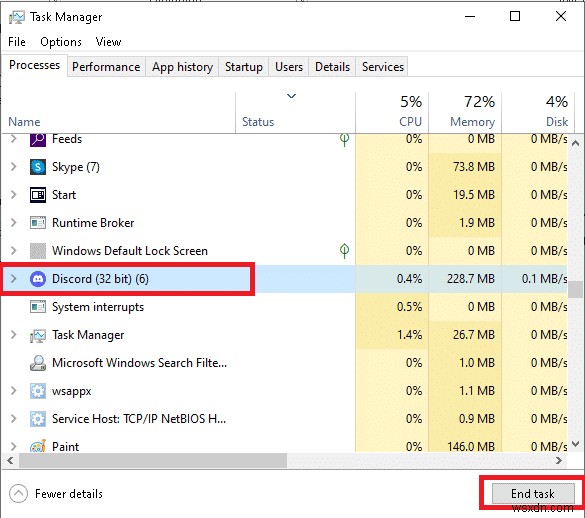Click the Skype app icon
This screenshot has width=585, height=518.
tap(38, 167)
